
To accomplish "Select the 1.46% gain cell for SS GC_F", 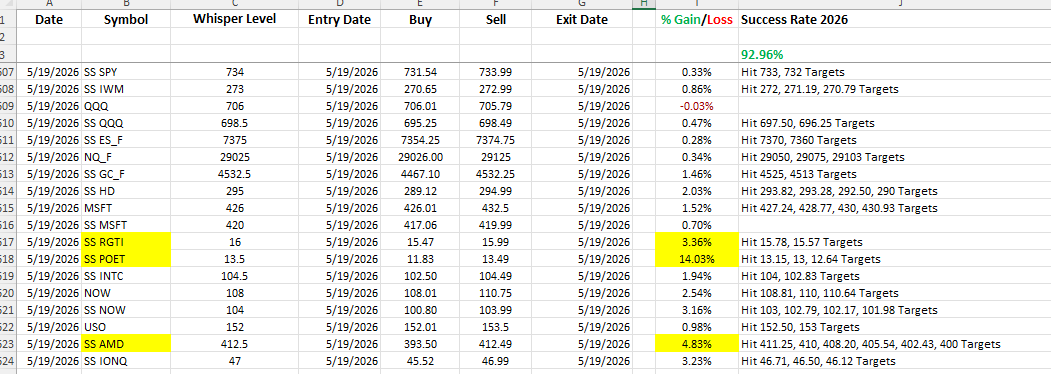I will (697, 174).
